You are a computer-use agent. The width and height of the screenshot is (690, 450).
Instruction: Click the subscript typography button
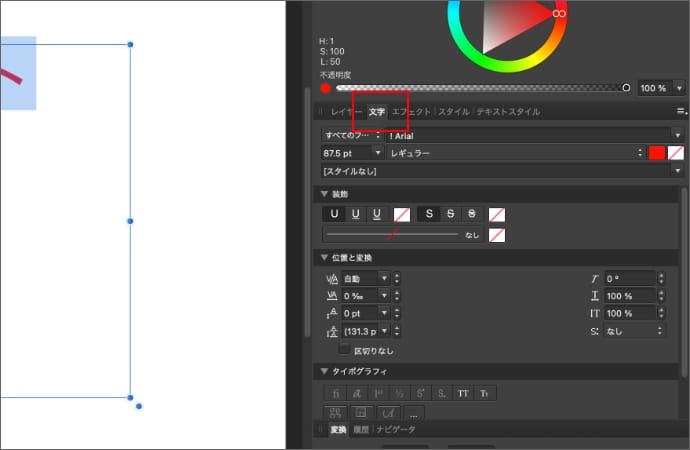click(441, 393)
